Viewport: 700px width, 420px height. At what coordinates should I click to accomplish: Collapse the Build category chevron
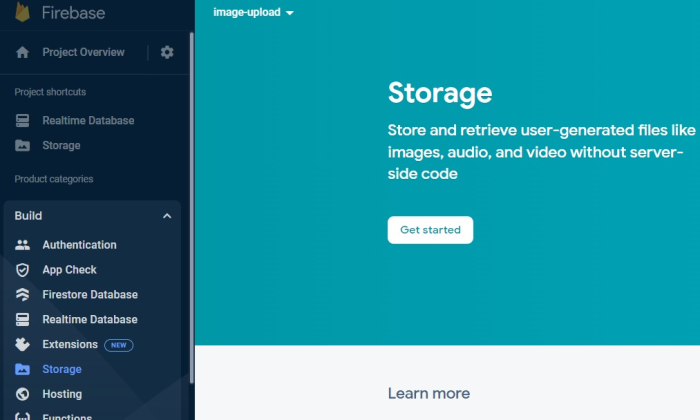167,216
